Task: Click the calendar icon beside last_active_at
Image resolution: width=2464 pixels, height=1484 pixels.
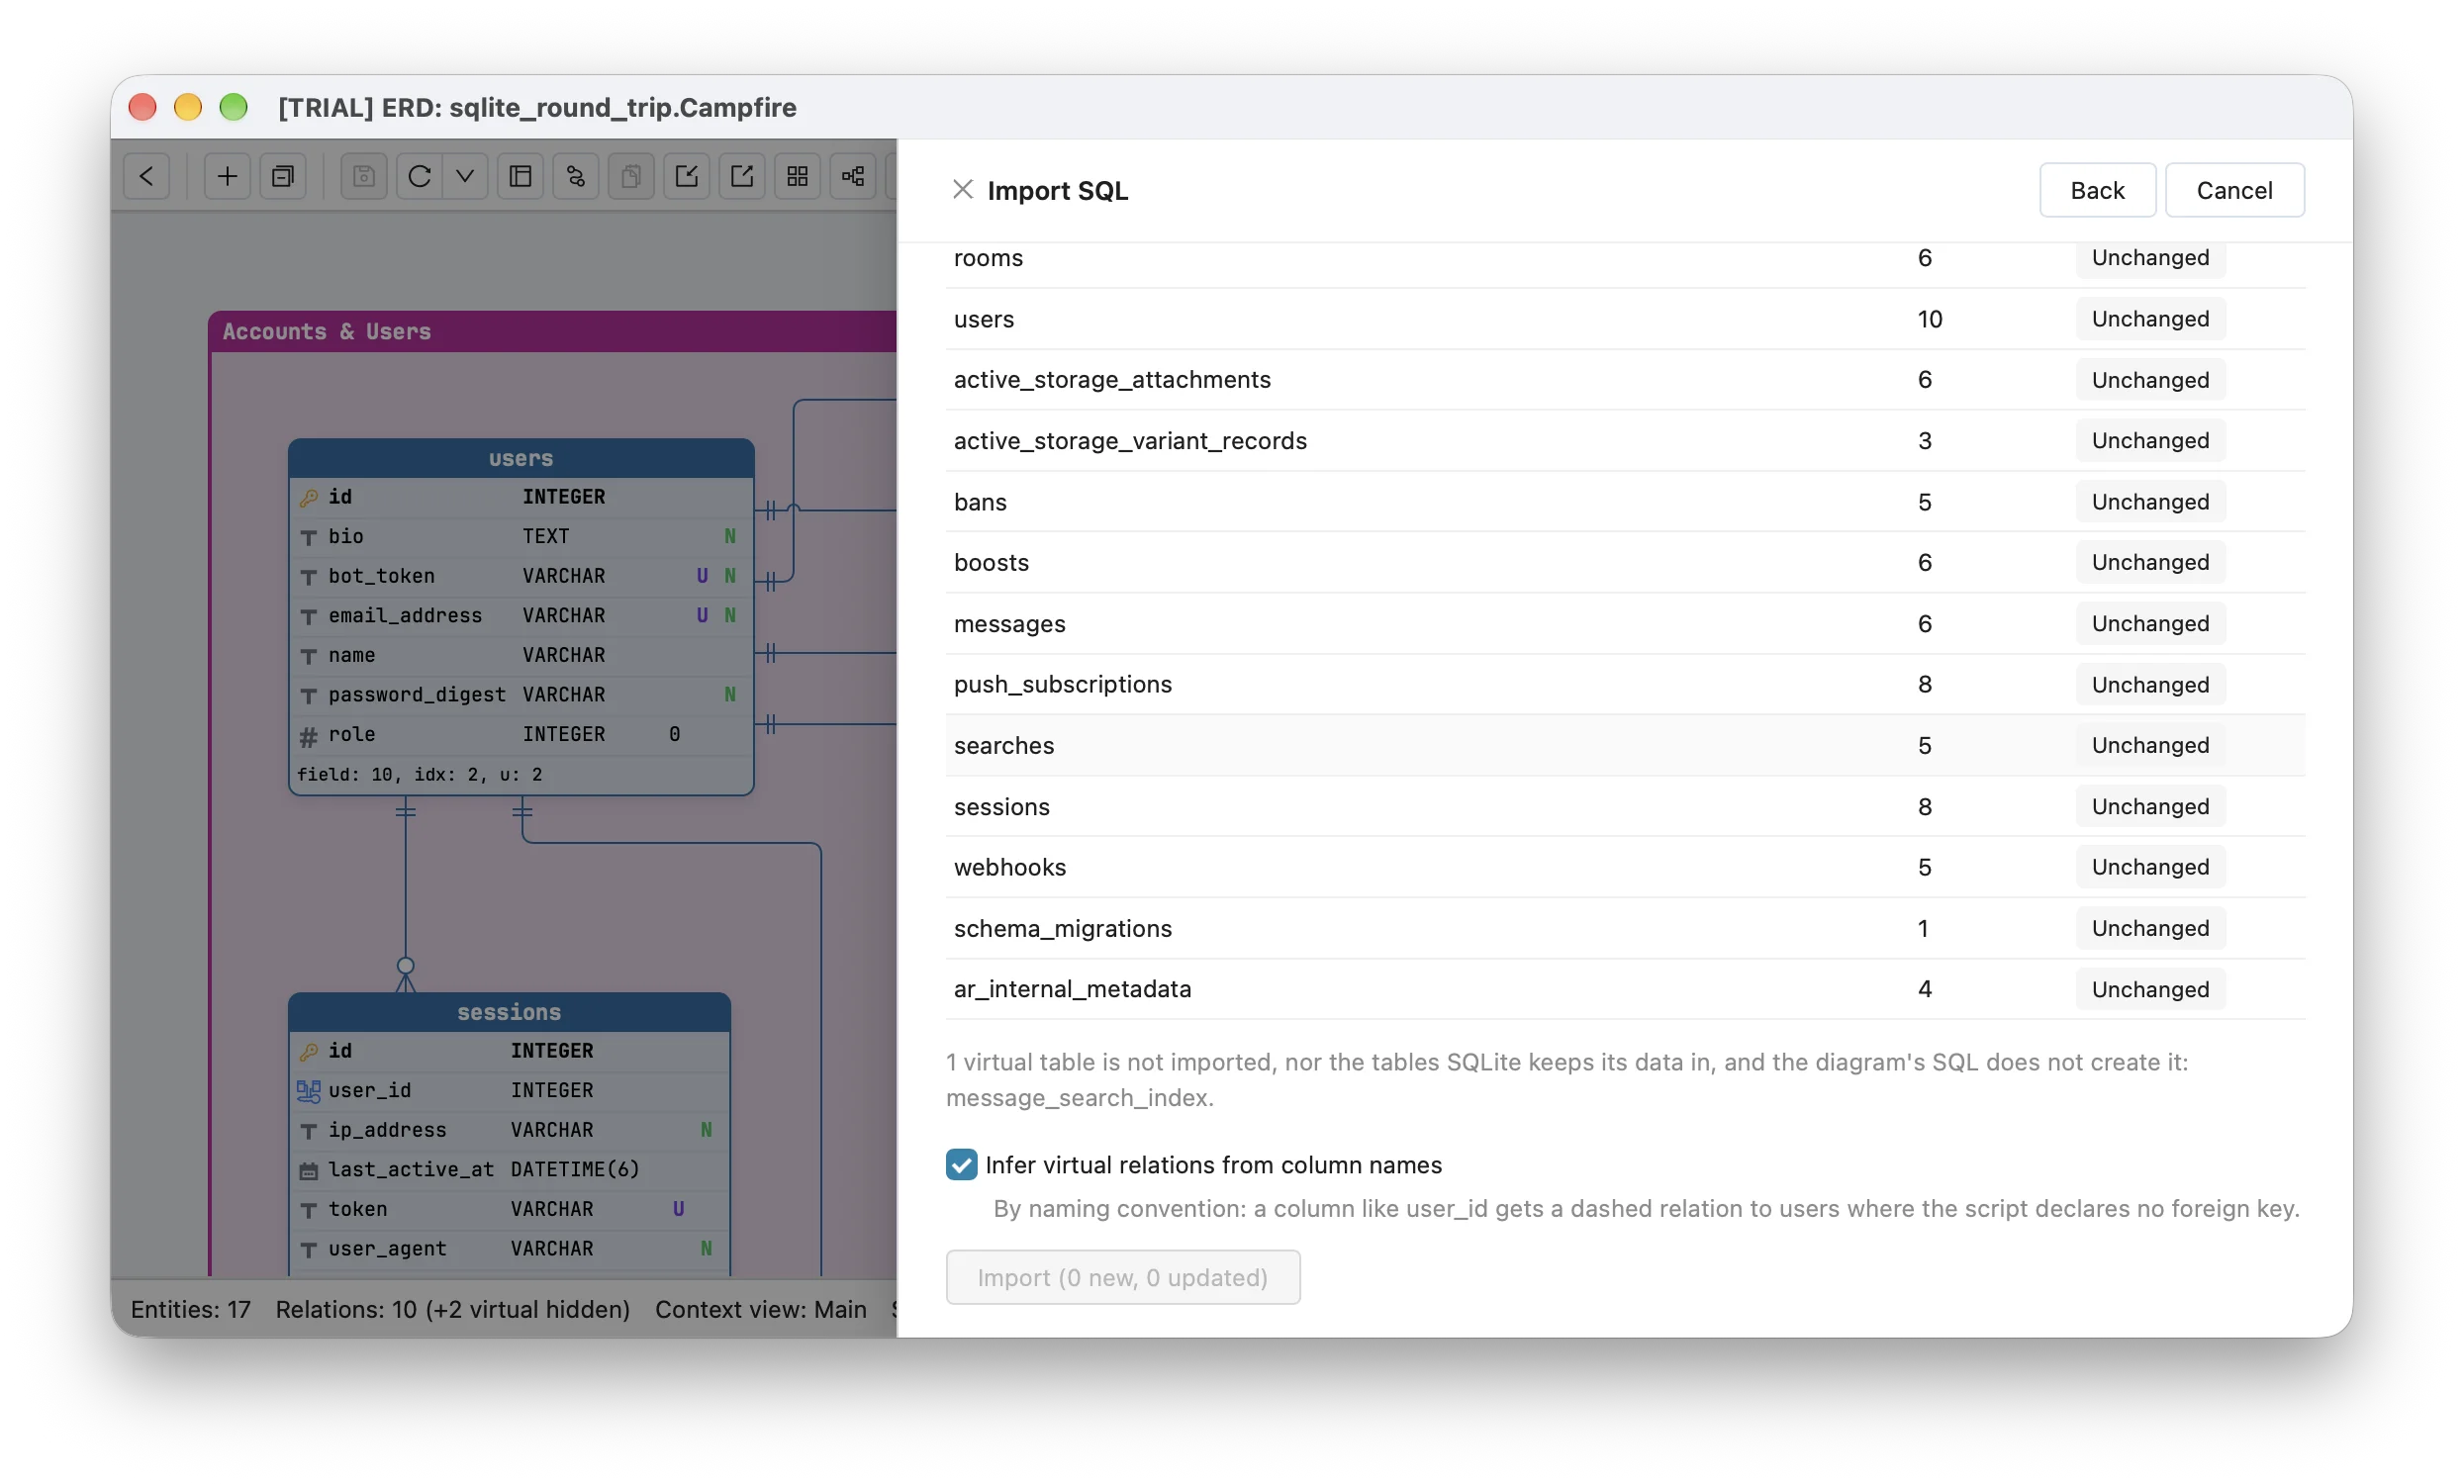Action: point(309,1170)
